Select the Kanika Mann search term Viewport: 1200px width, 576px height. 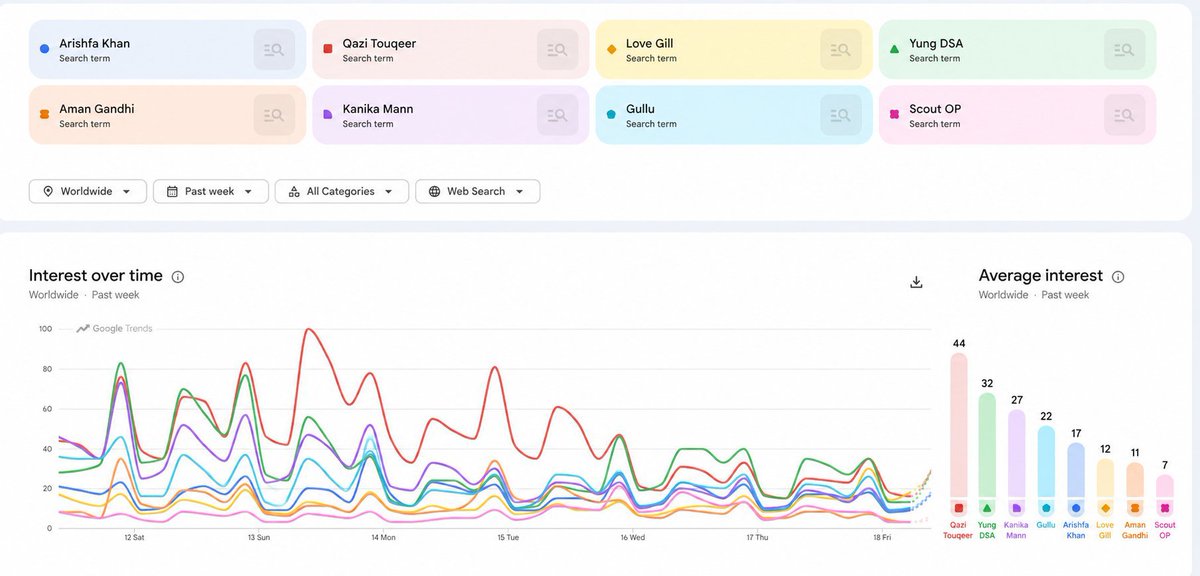coord(451,115)
